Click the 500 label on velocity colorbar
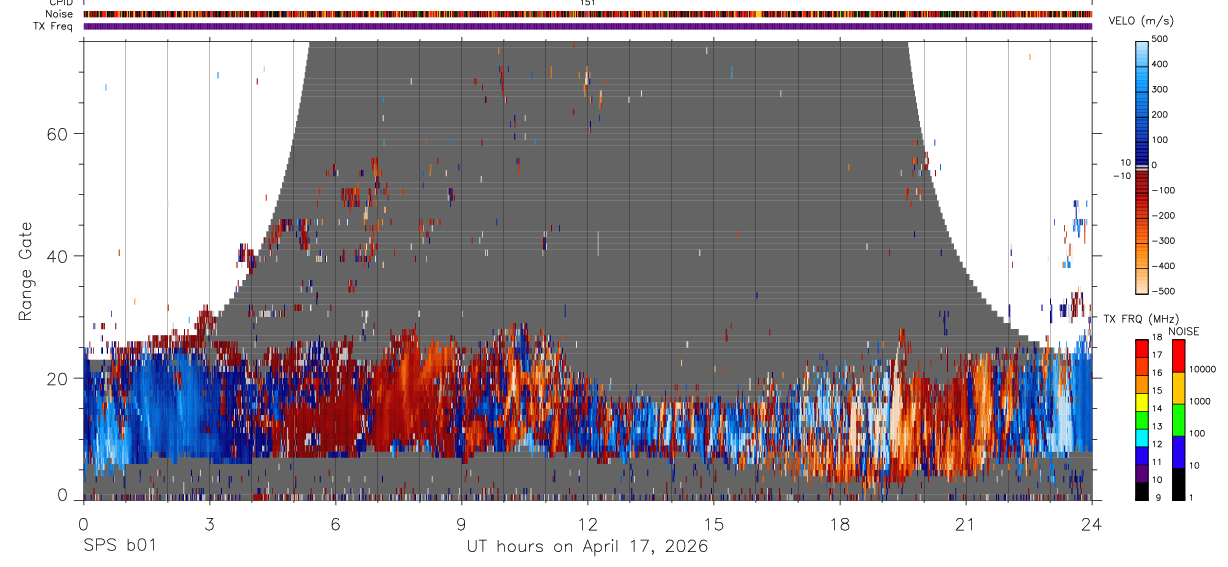 pyautogui.click(x=1162, y=39)
